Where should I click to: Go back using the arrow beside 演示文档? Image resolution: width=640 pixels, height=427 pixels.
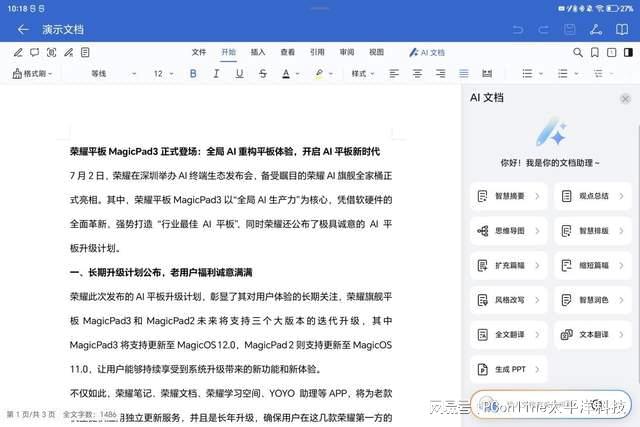pos(23,29)
